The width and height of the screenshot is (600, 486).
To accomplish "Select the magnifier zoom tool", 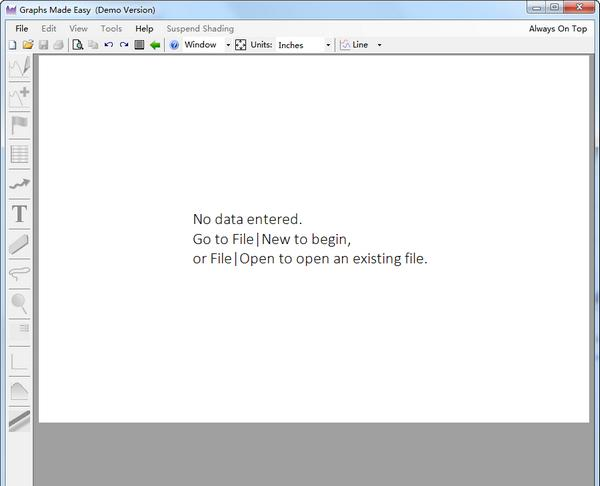I will [20, 304].
